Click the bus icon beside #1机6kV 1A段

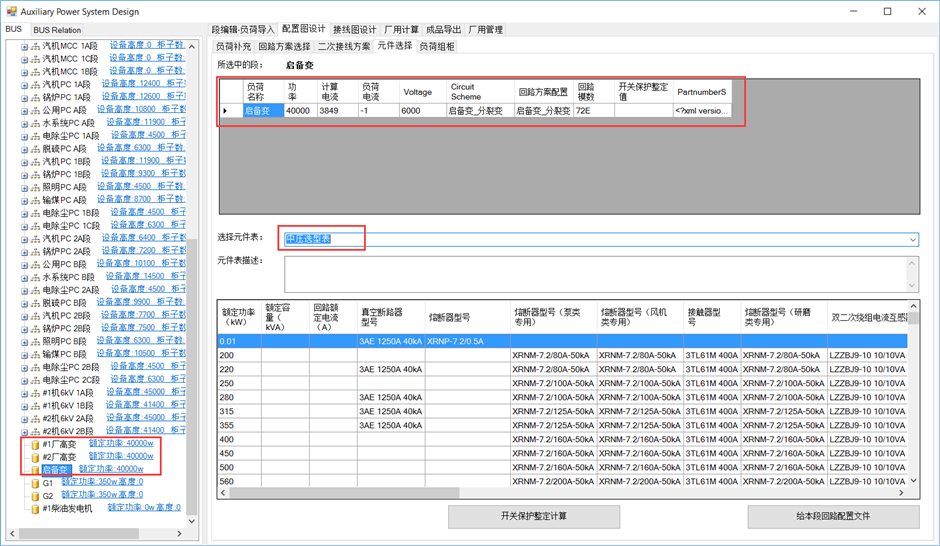(x=35, y=393)
